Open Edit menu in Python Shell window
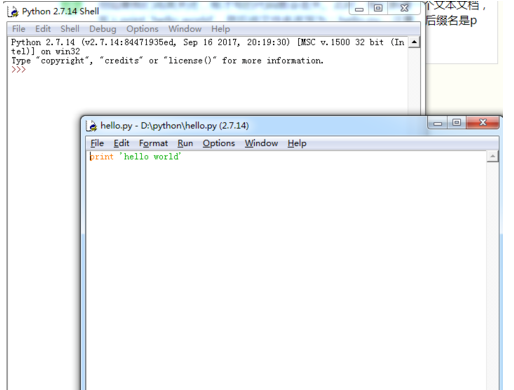 pos(43,29)
